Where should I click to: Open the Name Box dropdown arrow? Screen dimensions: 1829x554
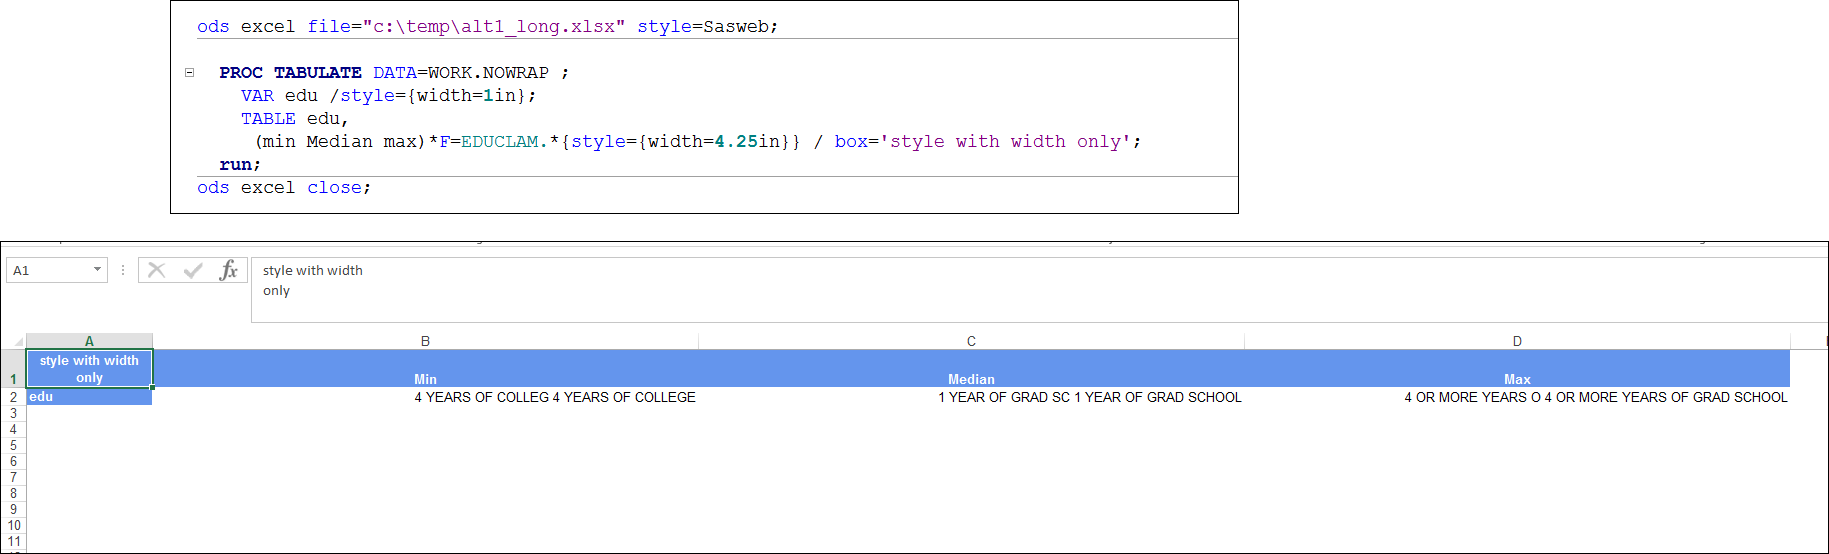coord(97,270)
